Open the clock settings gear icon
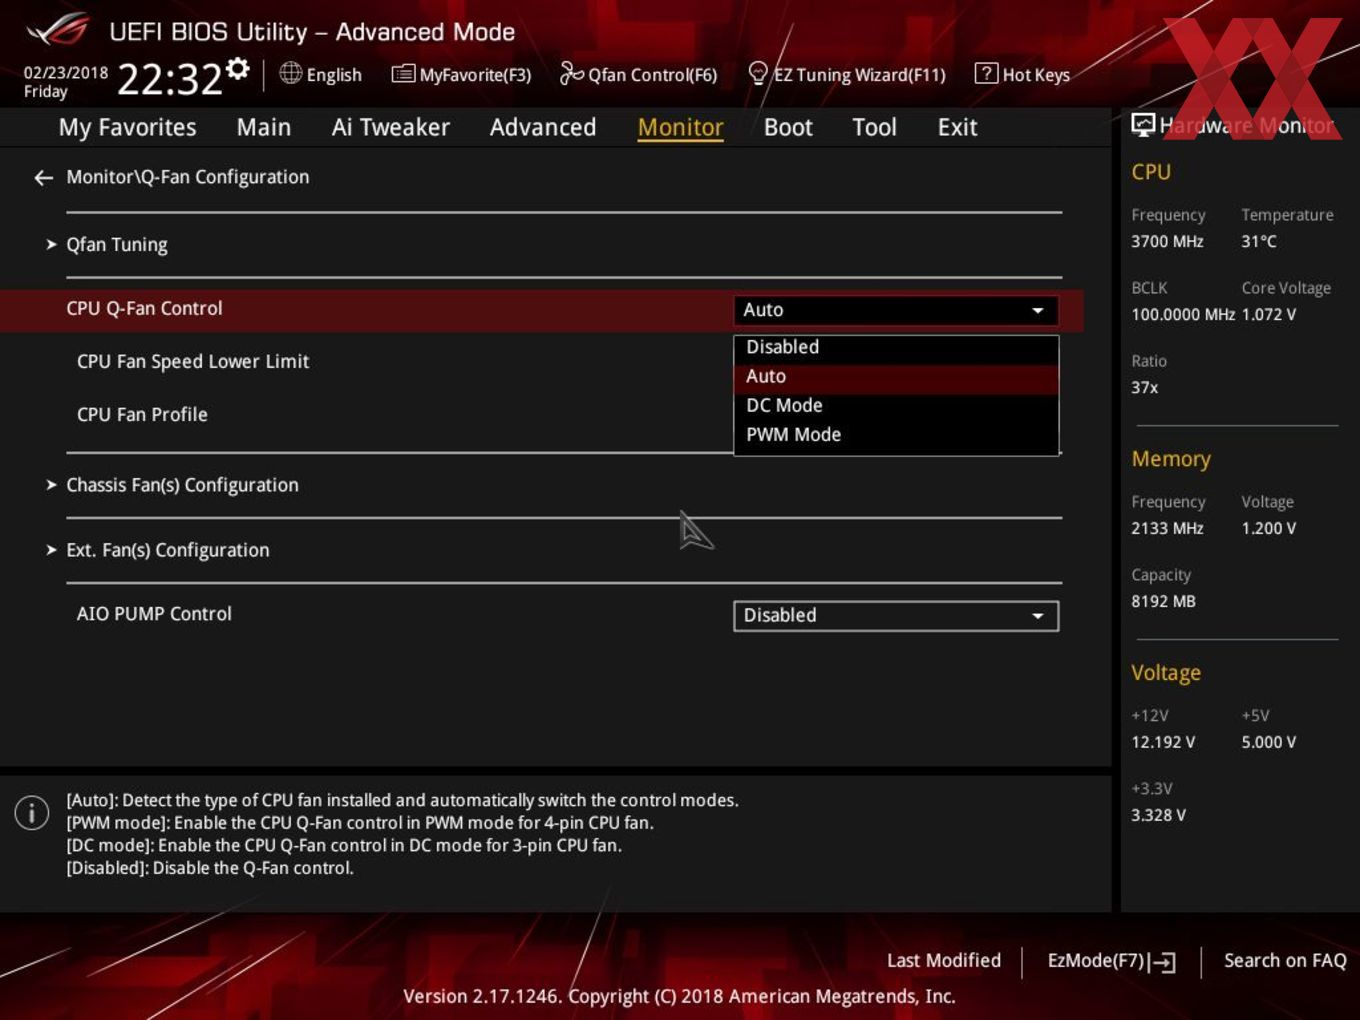 point(238,68)
